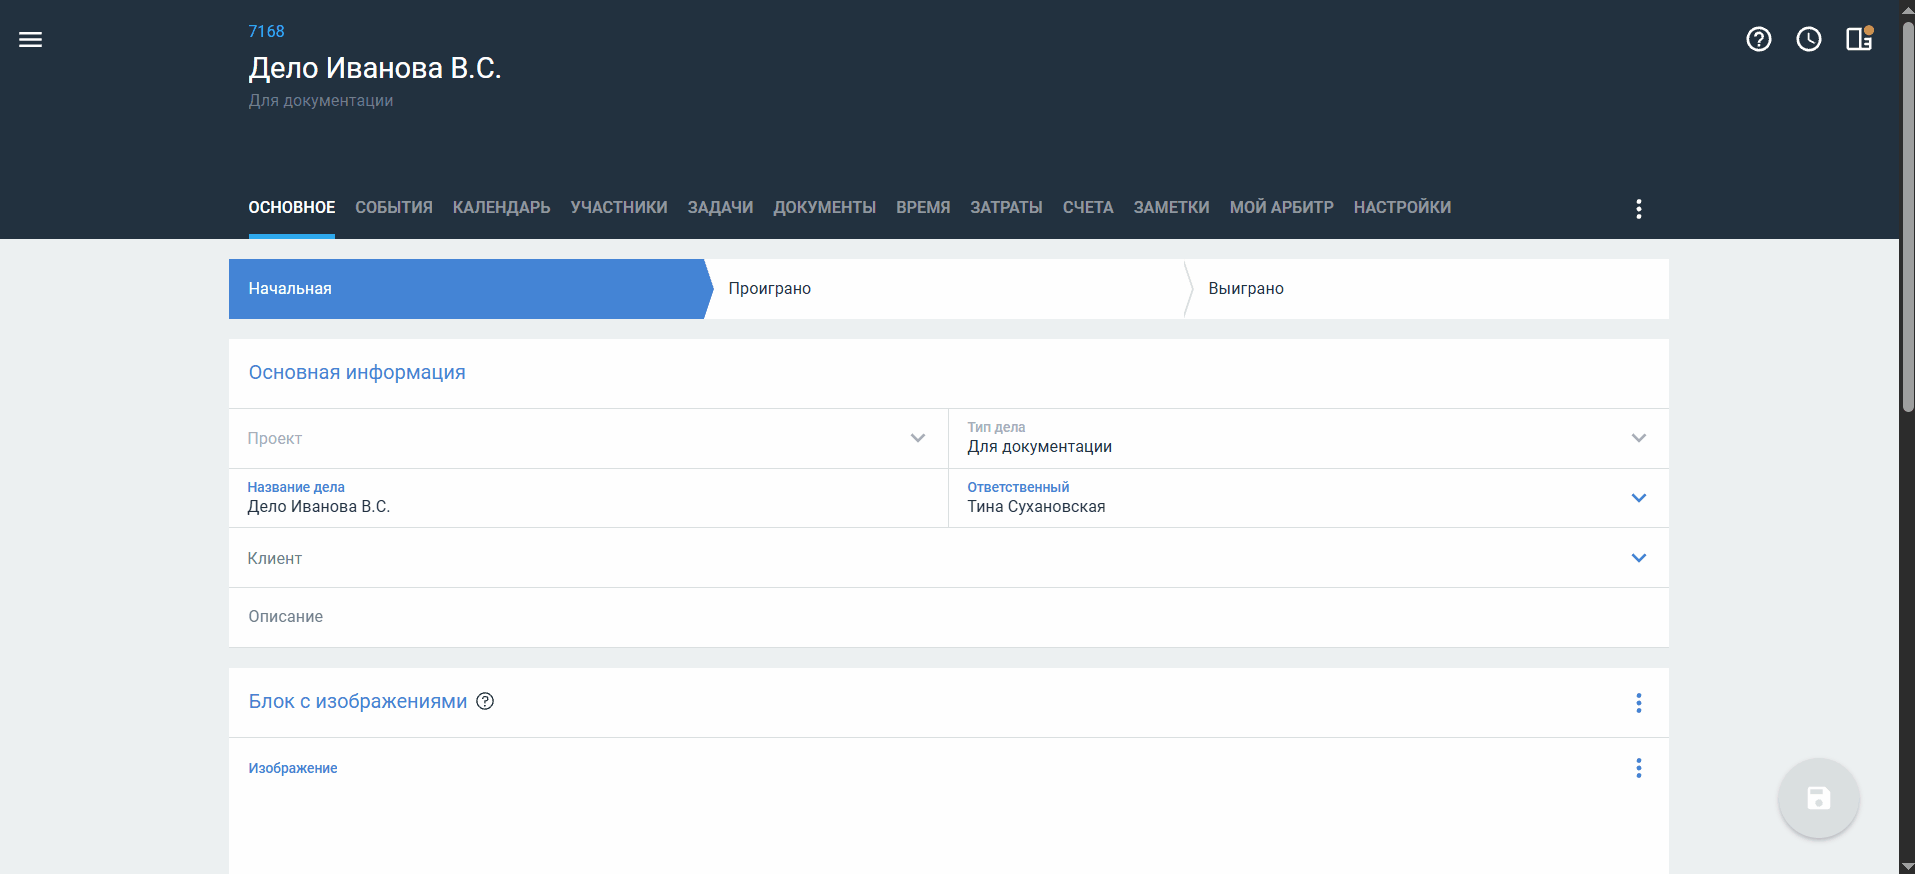Click help icon next to Блок с изображениями

click(485, 702)
